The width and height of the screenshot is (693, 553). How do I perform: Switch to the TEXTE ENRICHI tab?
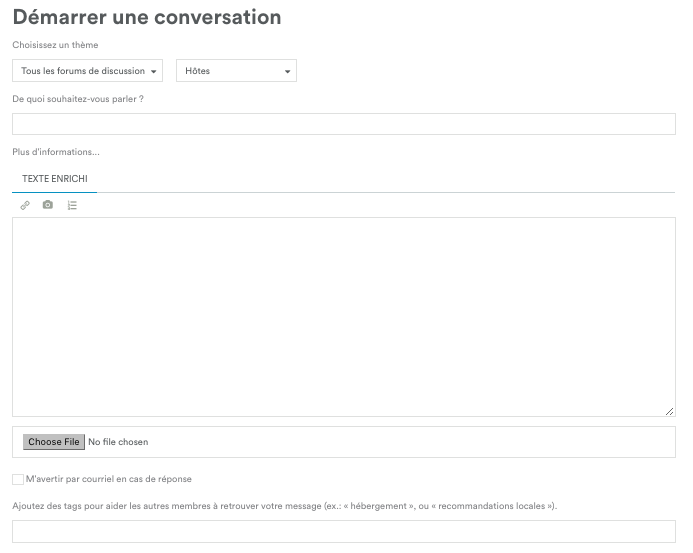(x=55, y=178)
